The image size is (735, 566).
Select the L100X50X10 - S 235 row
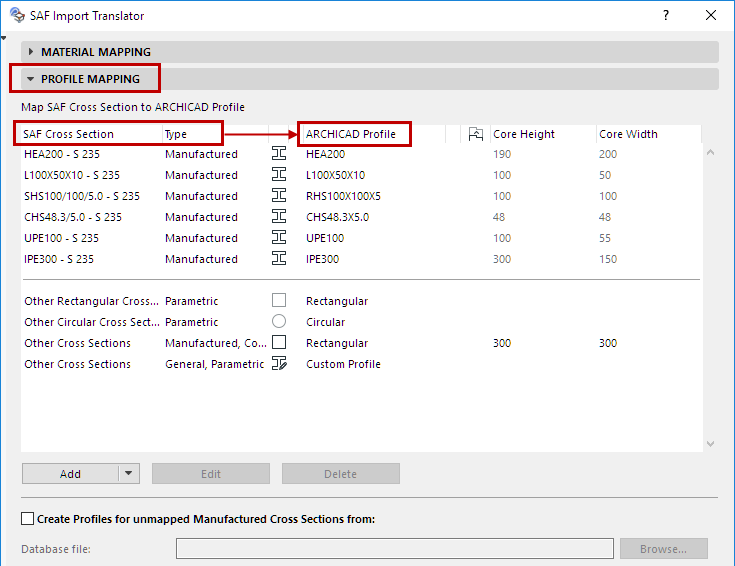pyautogui.click(x=362, y=175)
